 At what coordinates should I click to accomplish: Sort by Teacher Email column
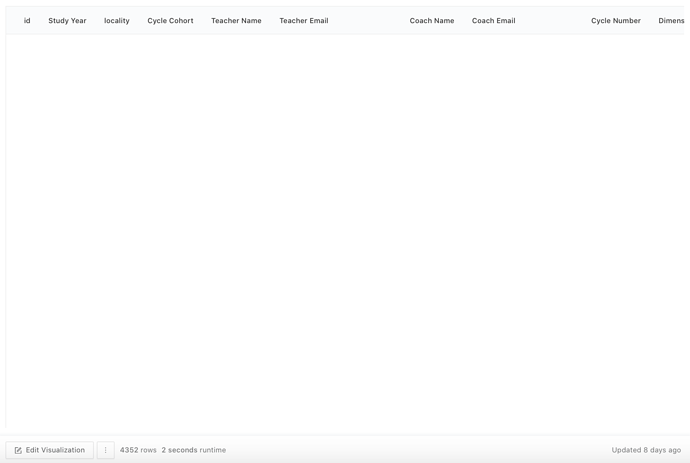coord(304,21)
